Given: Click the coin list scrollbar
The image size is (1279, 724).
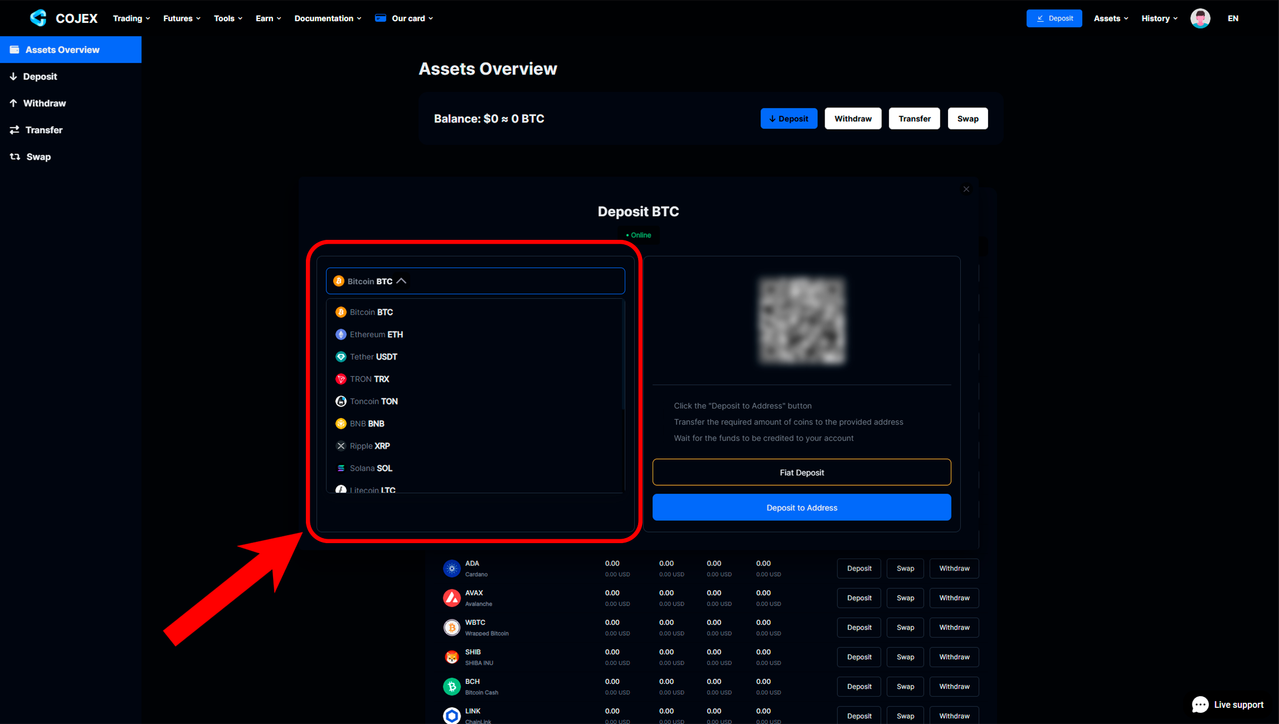Looking at the screenshot, I should (623, 355).
